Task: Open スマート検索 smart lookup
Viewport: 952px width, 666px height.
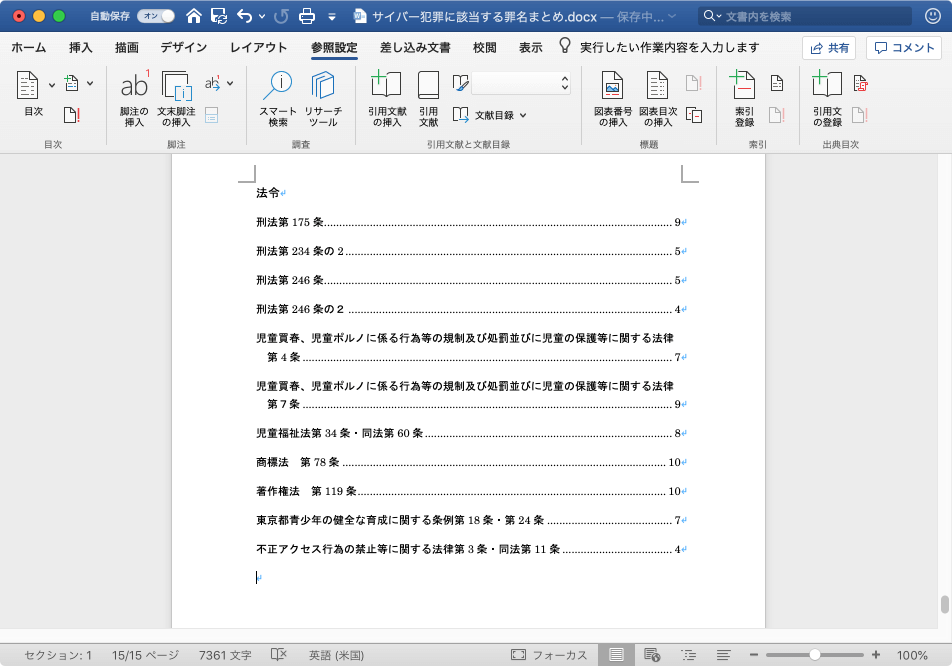Action: (277, 99)
